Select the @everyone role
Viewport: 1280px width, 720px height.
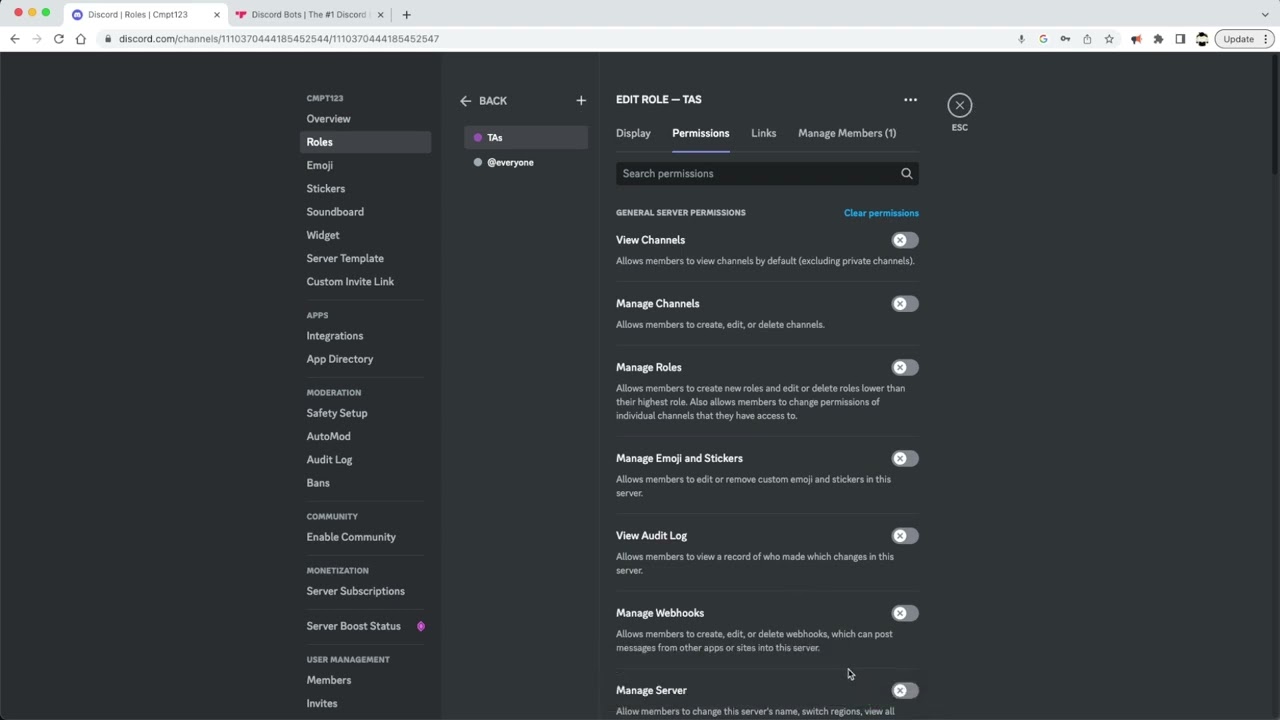point(526,162)
